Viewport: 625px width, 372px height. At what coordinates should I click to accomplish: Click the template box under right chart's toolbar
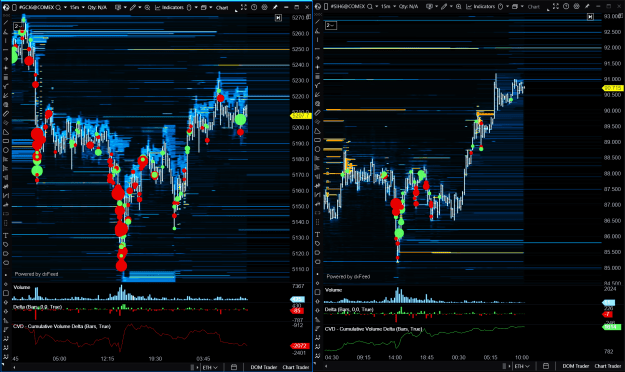click(331, 25)
